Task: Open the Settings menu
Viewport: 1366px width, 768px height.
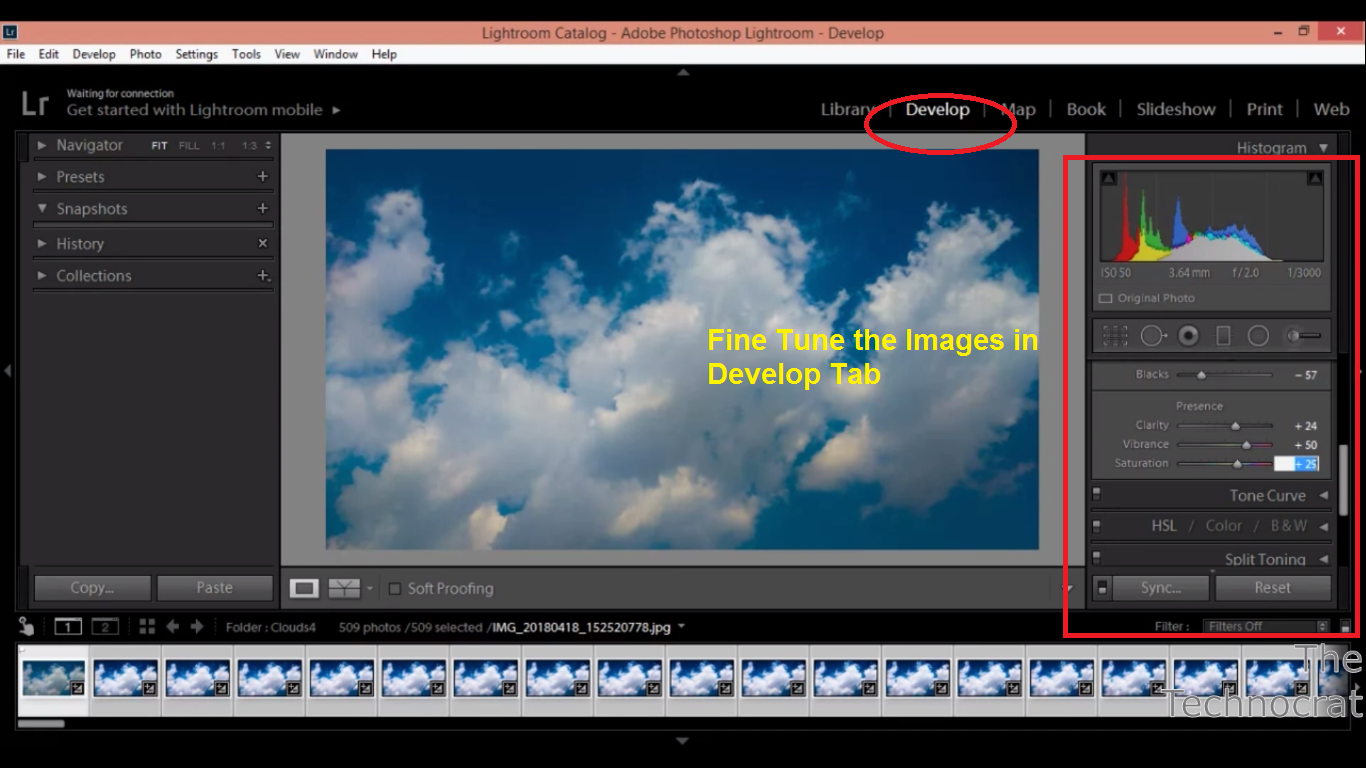Action: pyautogui.click(x=196, y=54)
